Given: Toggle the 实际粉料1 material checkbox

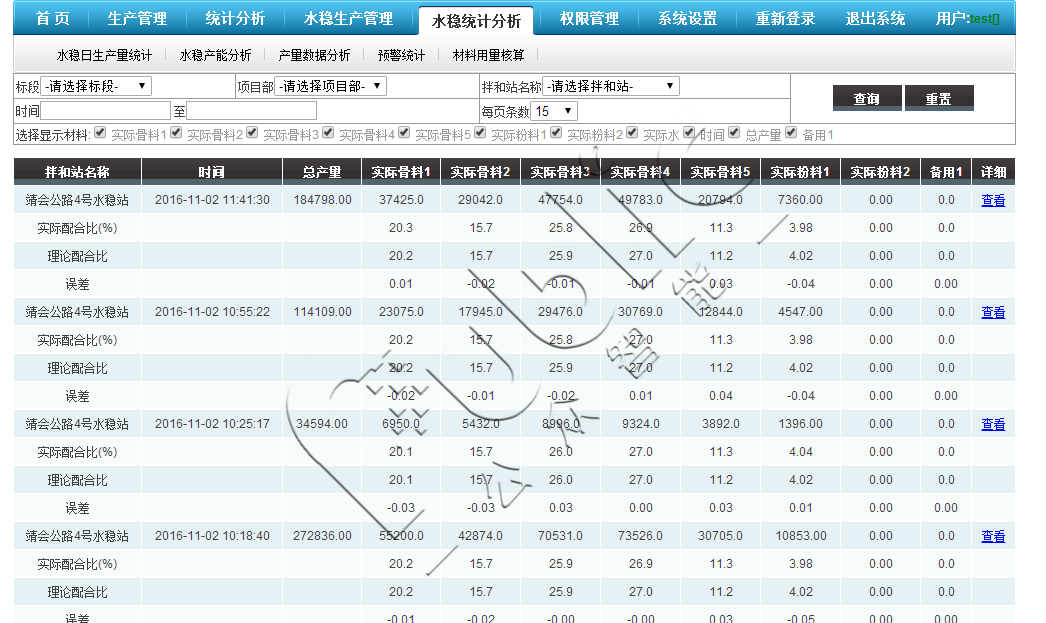Looking at the screenshot, I should click(x=480, y=133).
